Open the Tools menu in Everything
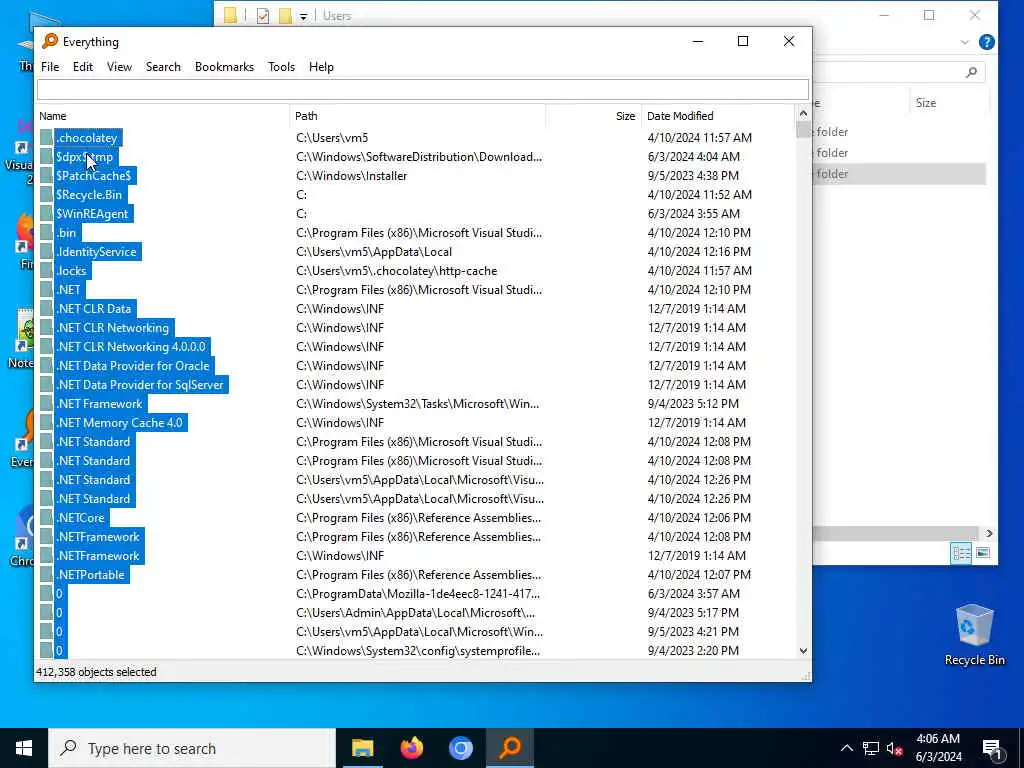This screenshot has height=768, width=1024. [x=281, y=67]
